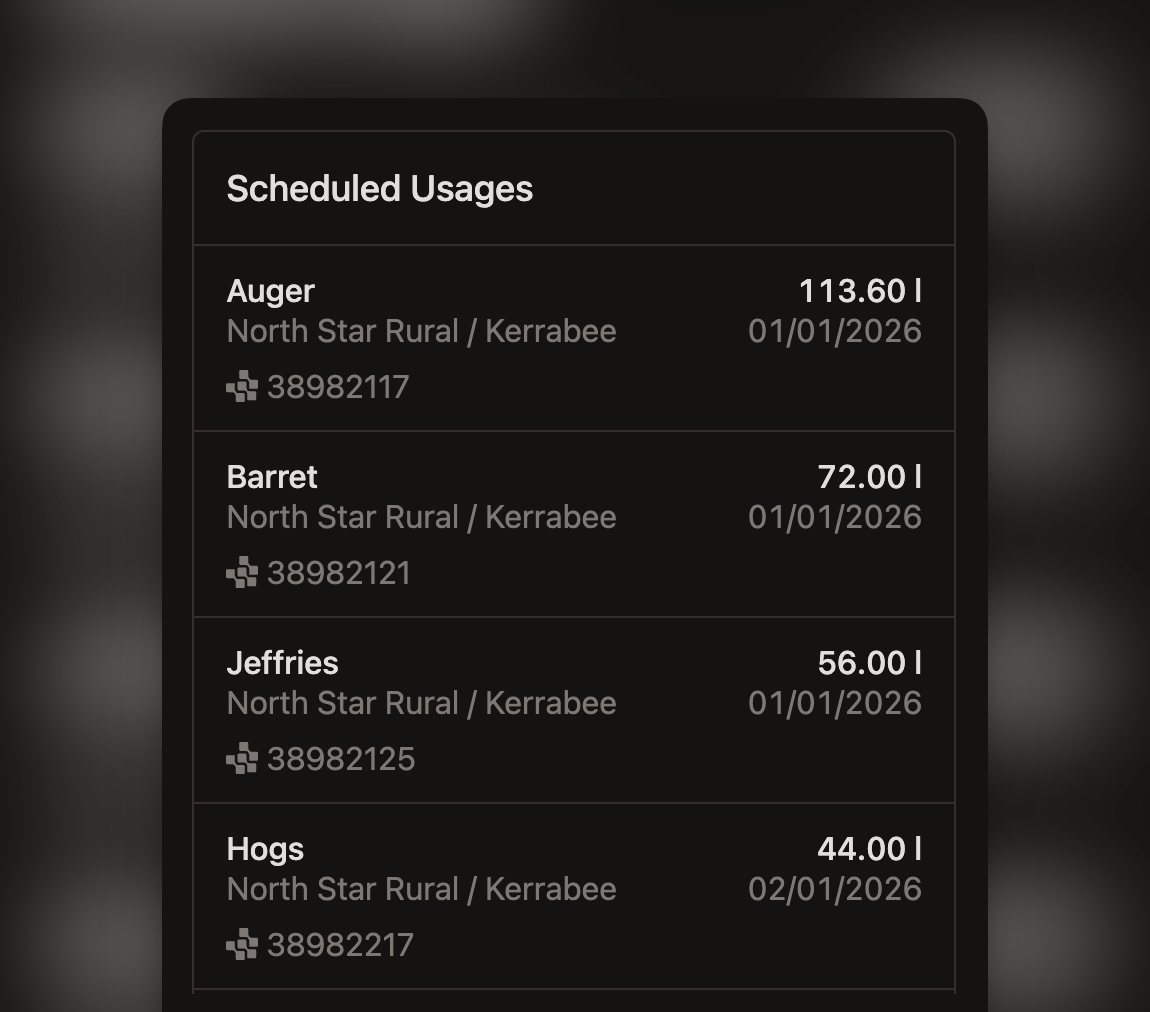Click the batch icon in the Barret row

point(241,572)
